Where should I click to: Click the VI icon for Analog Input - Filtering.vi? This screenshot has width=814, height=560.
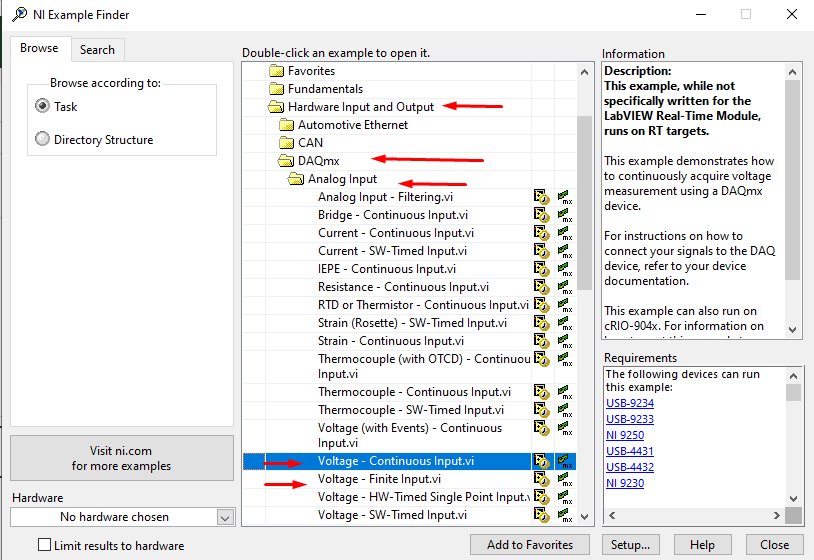541,197
